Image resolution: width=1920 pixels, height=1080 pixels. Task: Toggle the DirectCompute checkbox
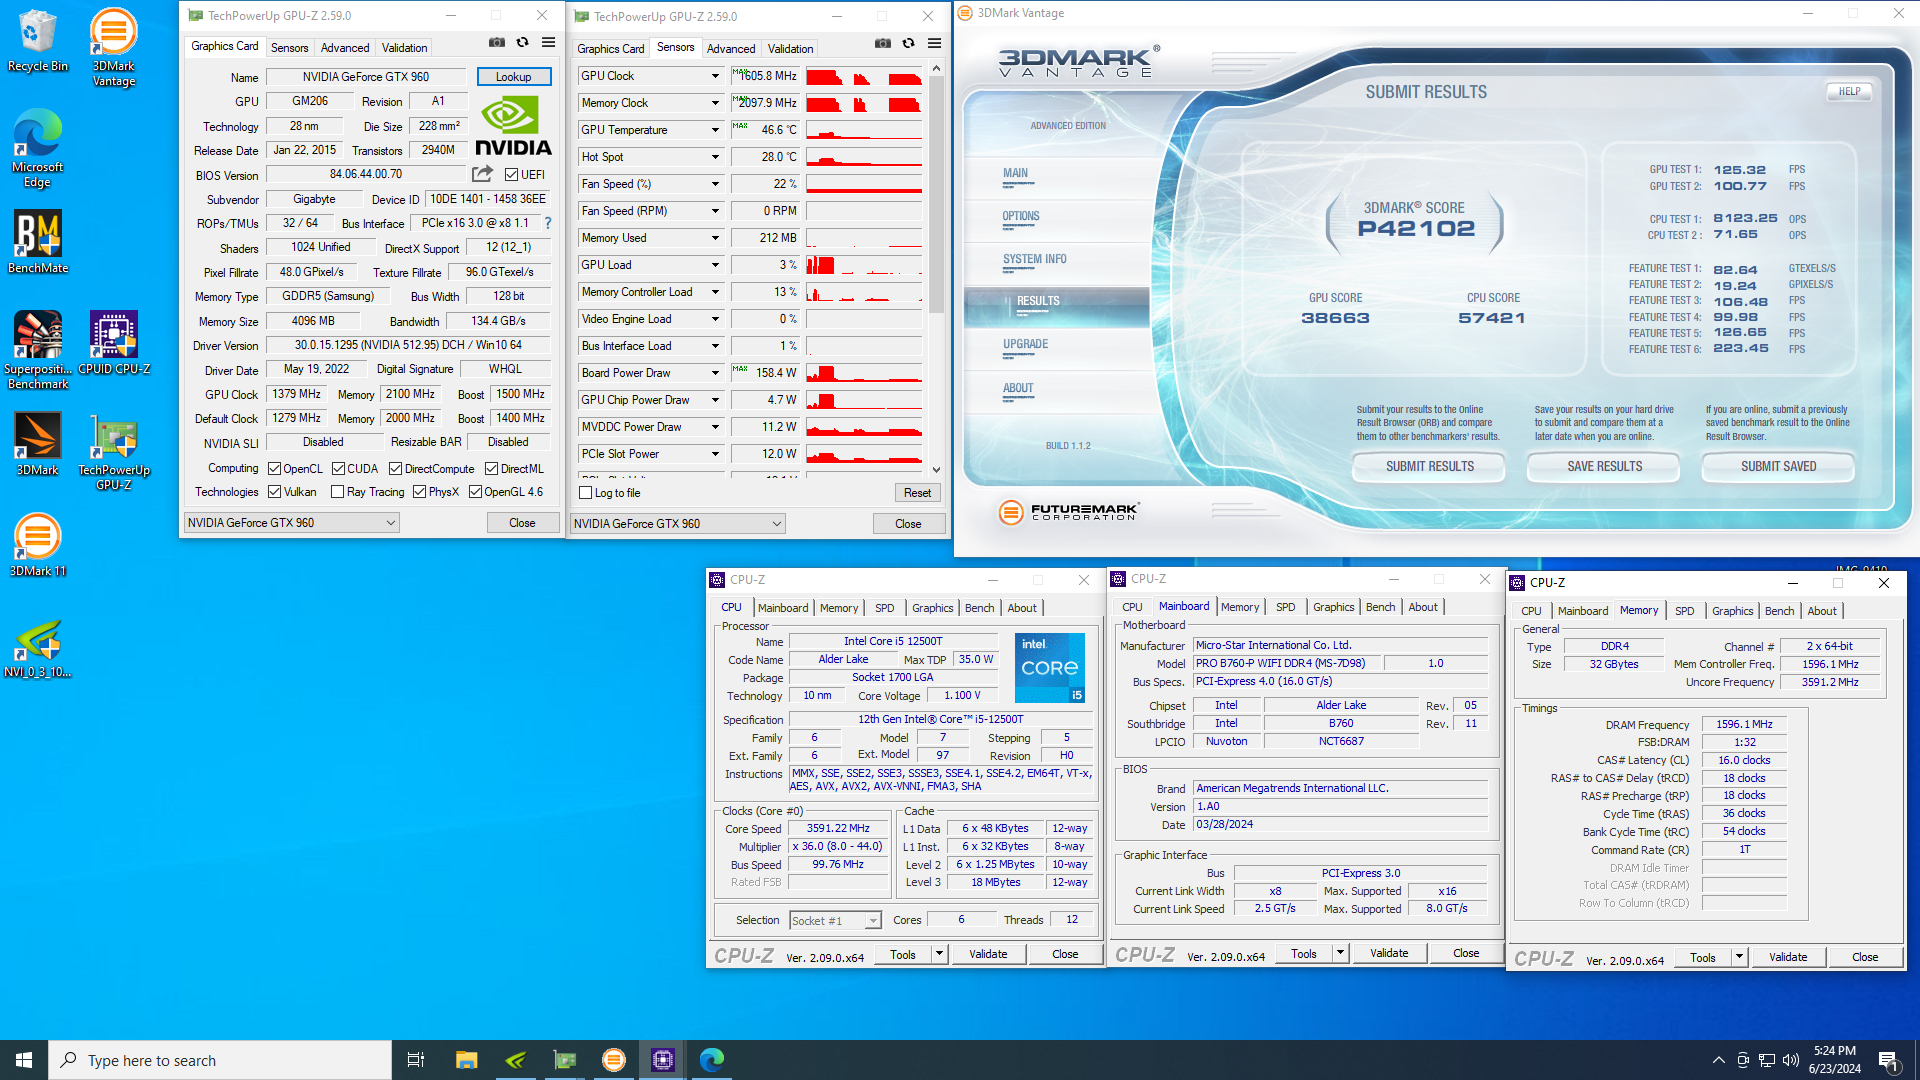coord(396,469)
